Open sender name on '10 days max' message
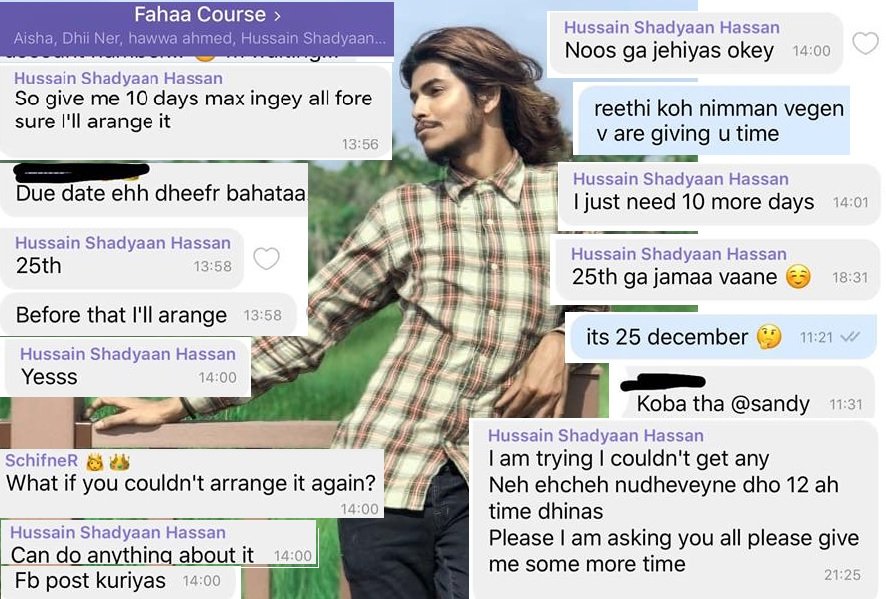Screen dimensions: 886x599 tap(118, 78)
